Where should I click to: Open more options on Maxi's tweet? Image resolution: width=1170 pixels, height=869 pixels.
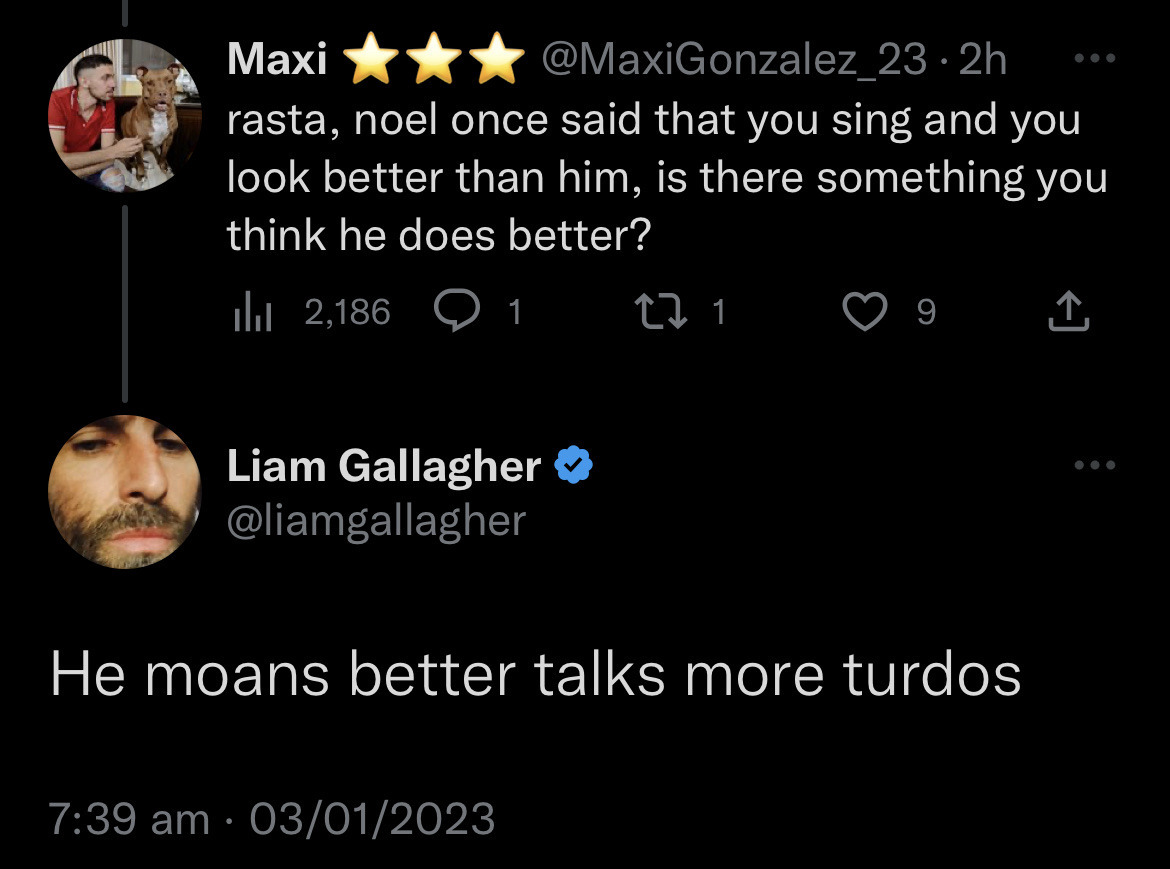1095,58
